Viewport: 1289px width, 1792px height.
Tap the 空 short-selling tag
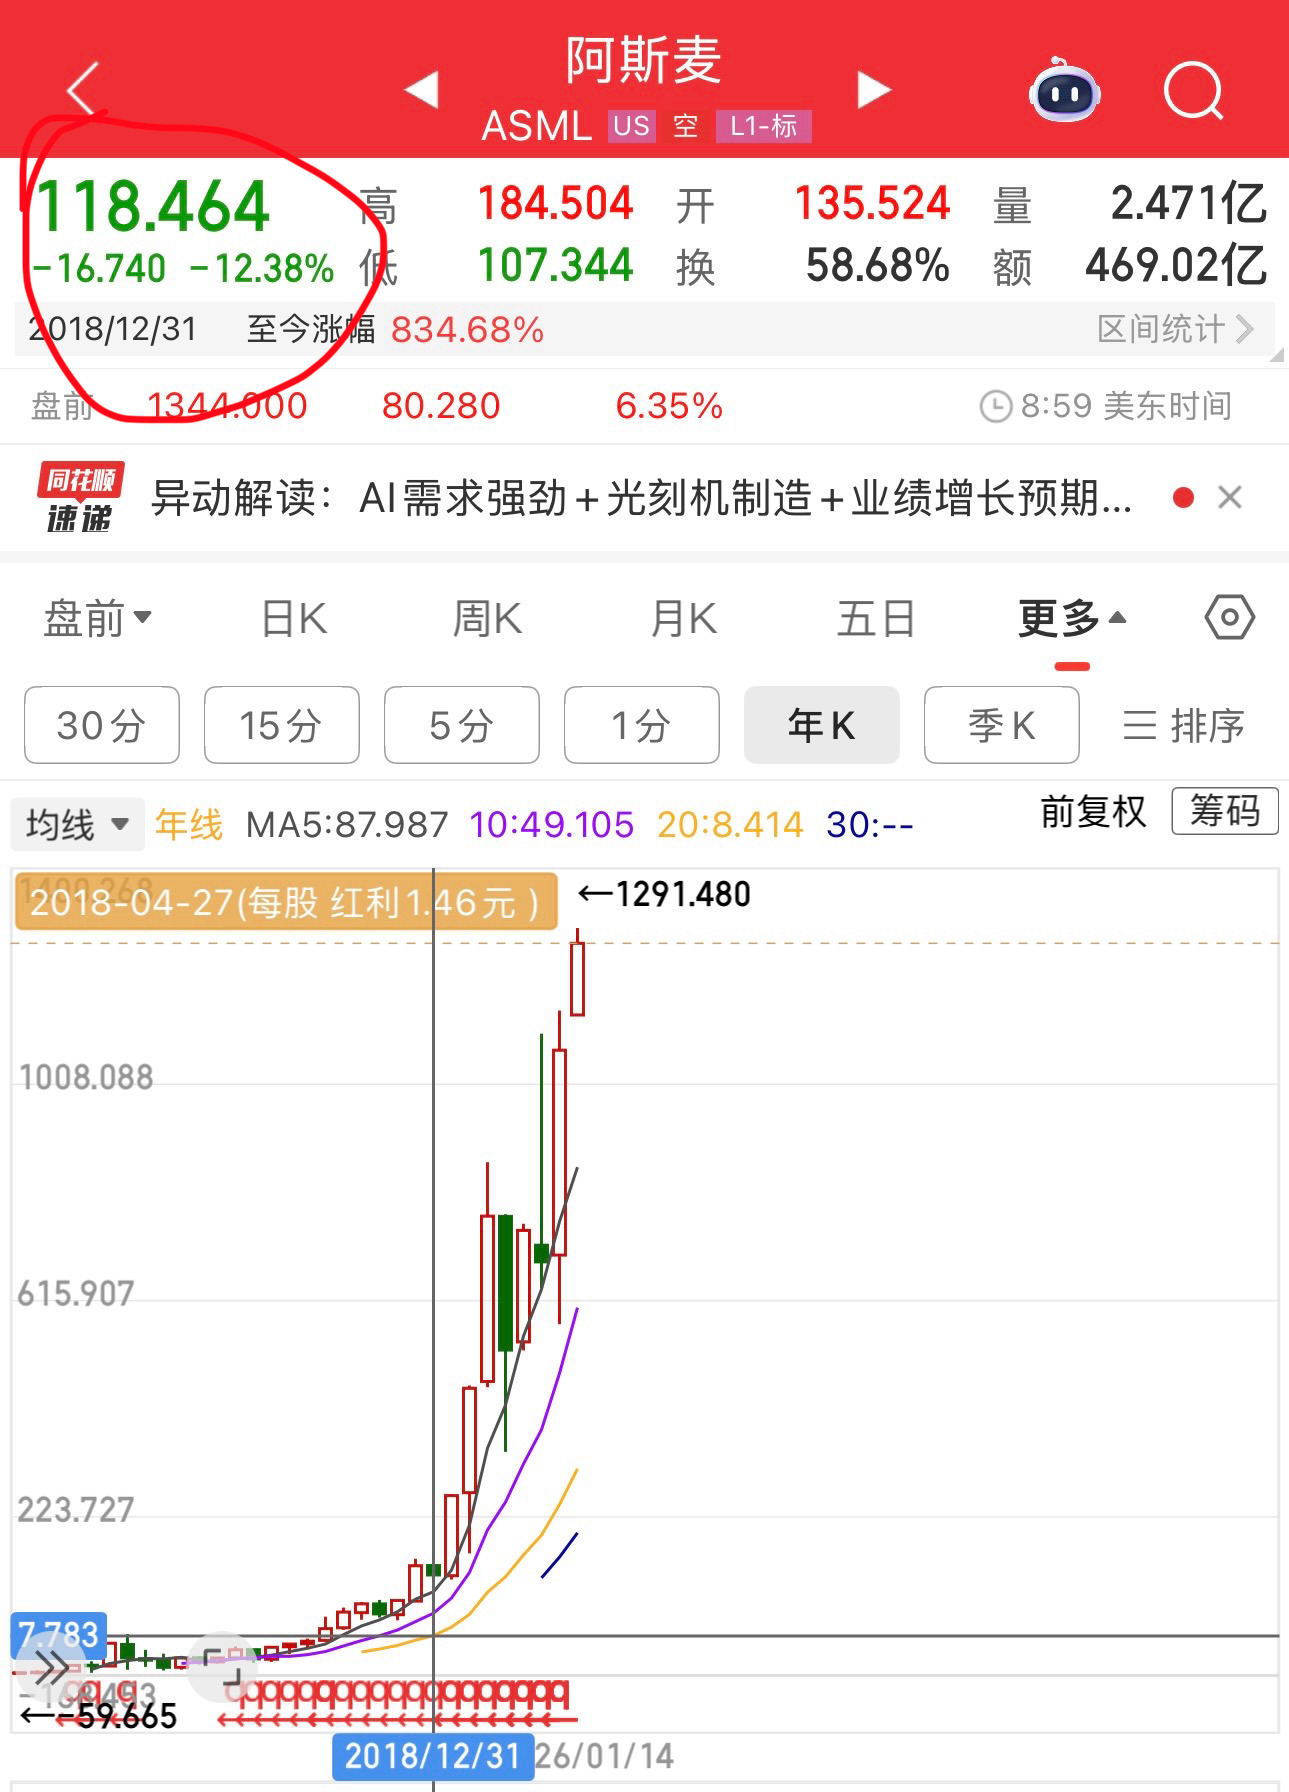[x=685, y=126]
